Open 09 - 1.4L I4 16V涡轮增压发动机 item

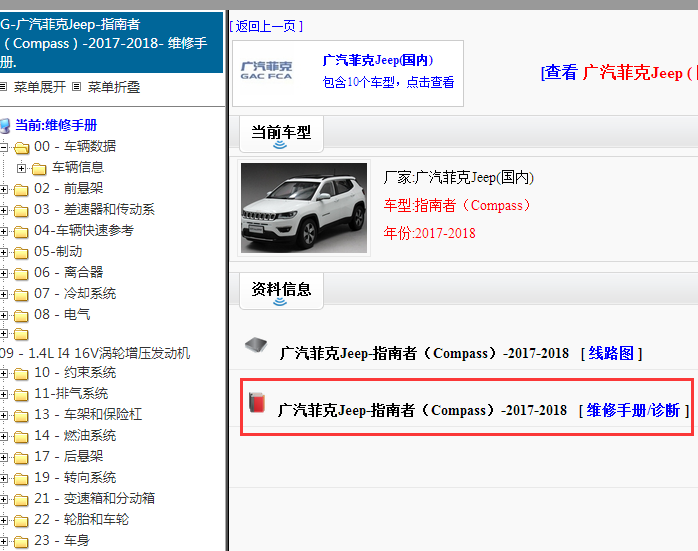[95, 353]
